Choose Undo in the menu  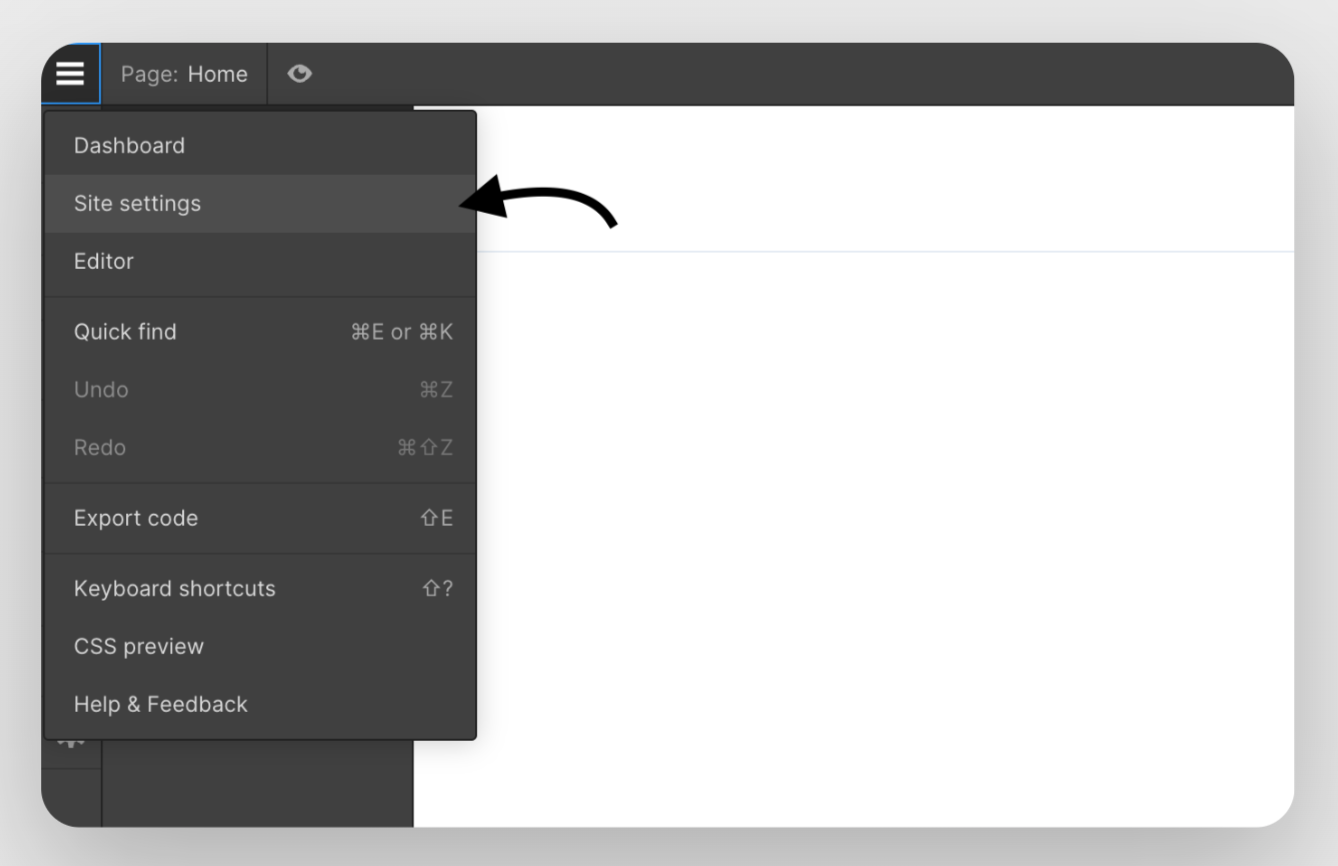(x=260, y=390)
